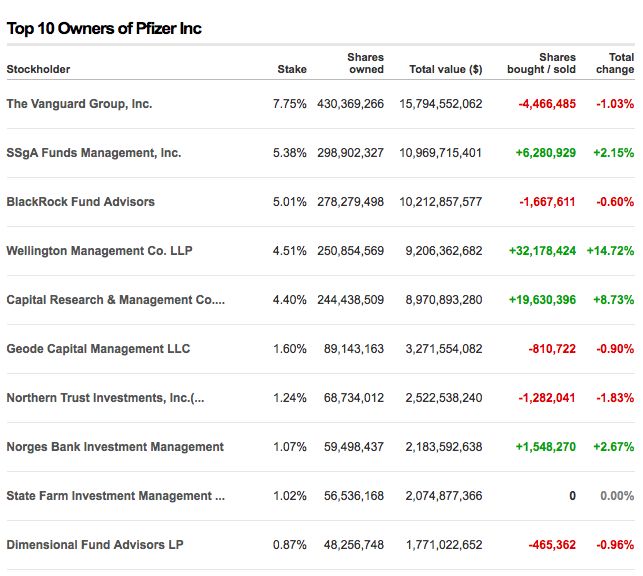This screenshot has height=576, width=643.
Task: Click Capital Research's +19,630,396 shares bought
Action: [543, 300]
